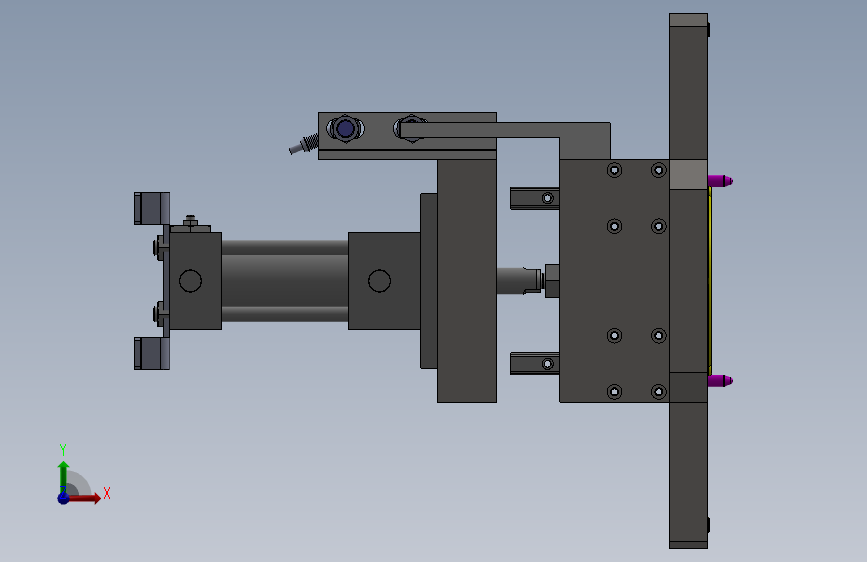The image size is (867, 562).
Task: Select the blue sensor lens on bracket
Action: pos(346,129)
